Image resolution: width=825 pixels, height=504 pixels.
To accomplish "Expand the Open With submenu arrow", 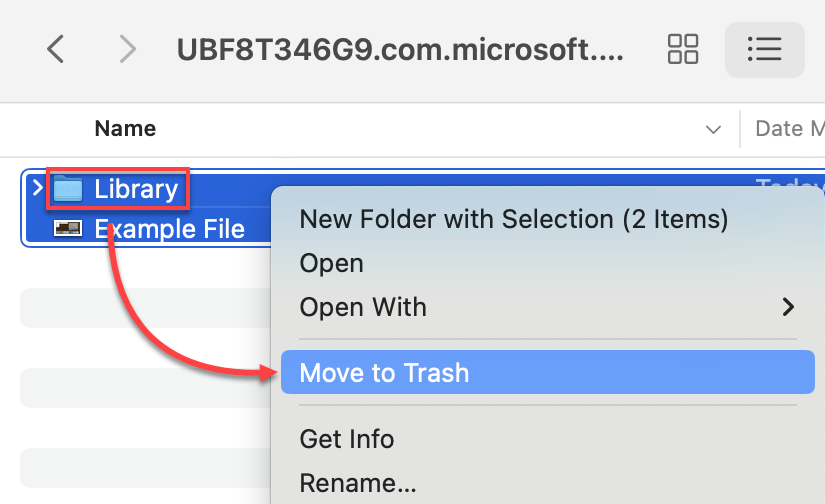I will (x=788, y=307).
